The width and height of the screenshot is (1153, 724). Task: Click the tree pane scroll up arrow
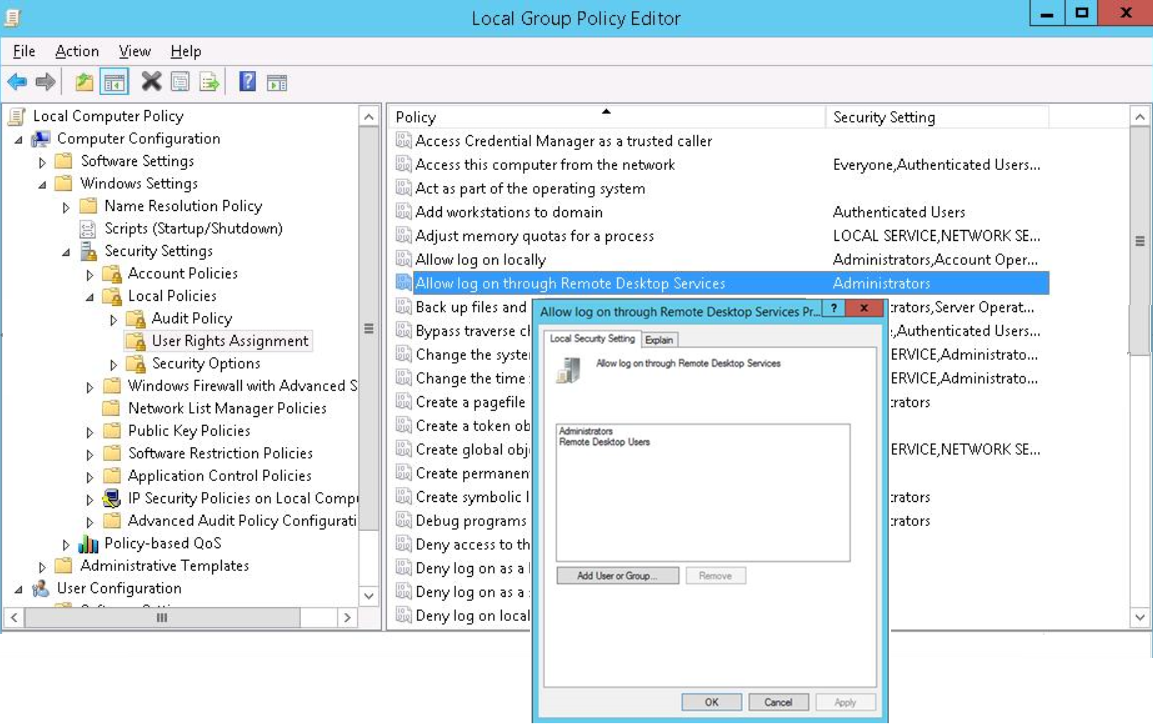[369, 116]
